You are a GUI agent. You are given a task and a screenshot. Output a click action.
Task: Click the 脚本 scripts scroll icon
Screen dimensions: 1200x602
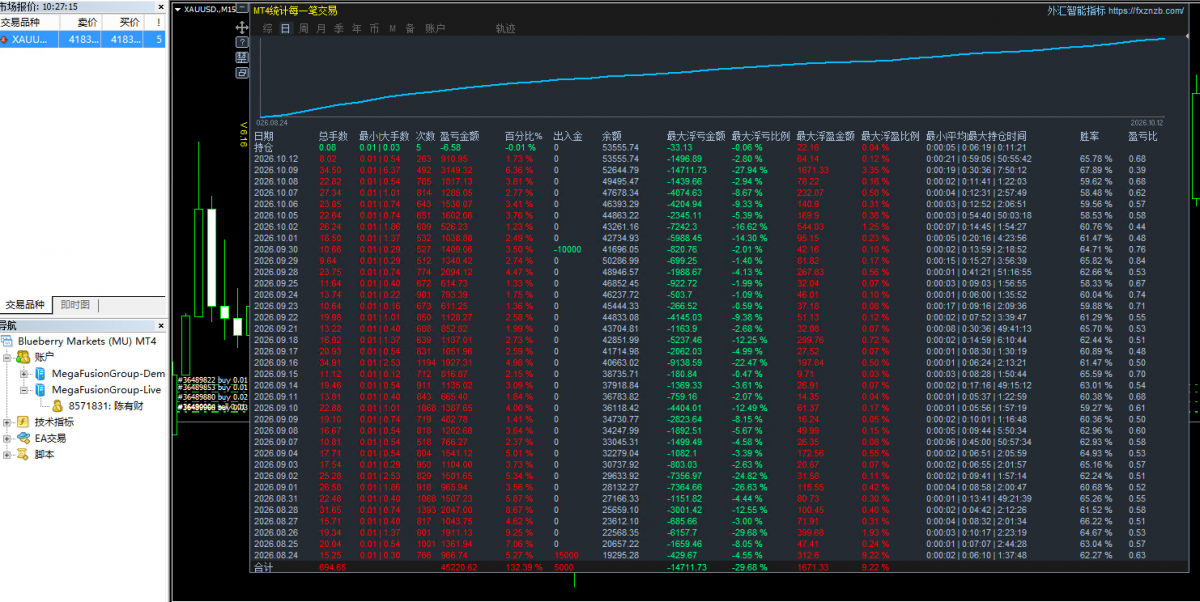pos(25,454)
